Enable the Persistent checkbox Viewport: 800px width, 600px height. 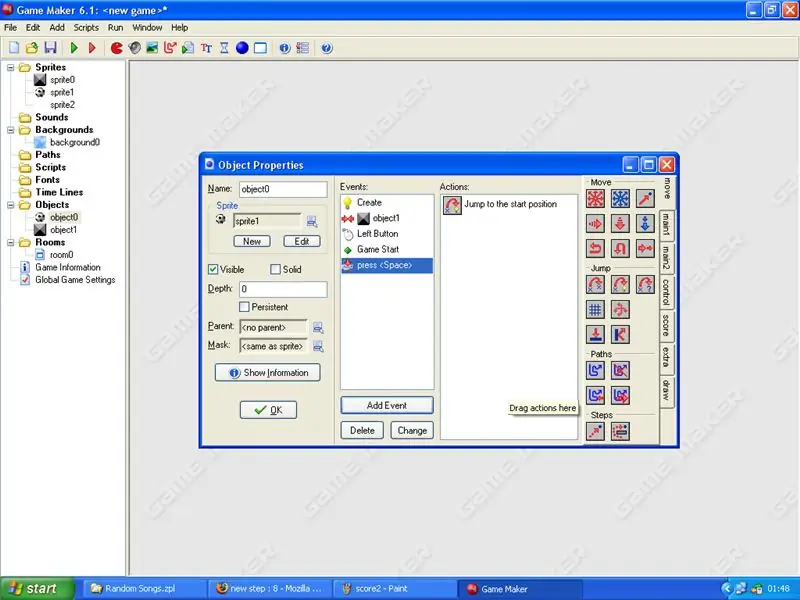244,307
